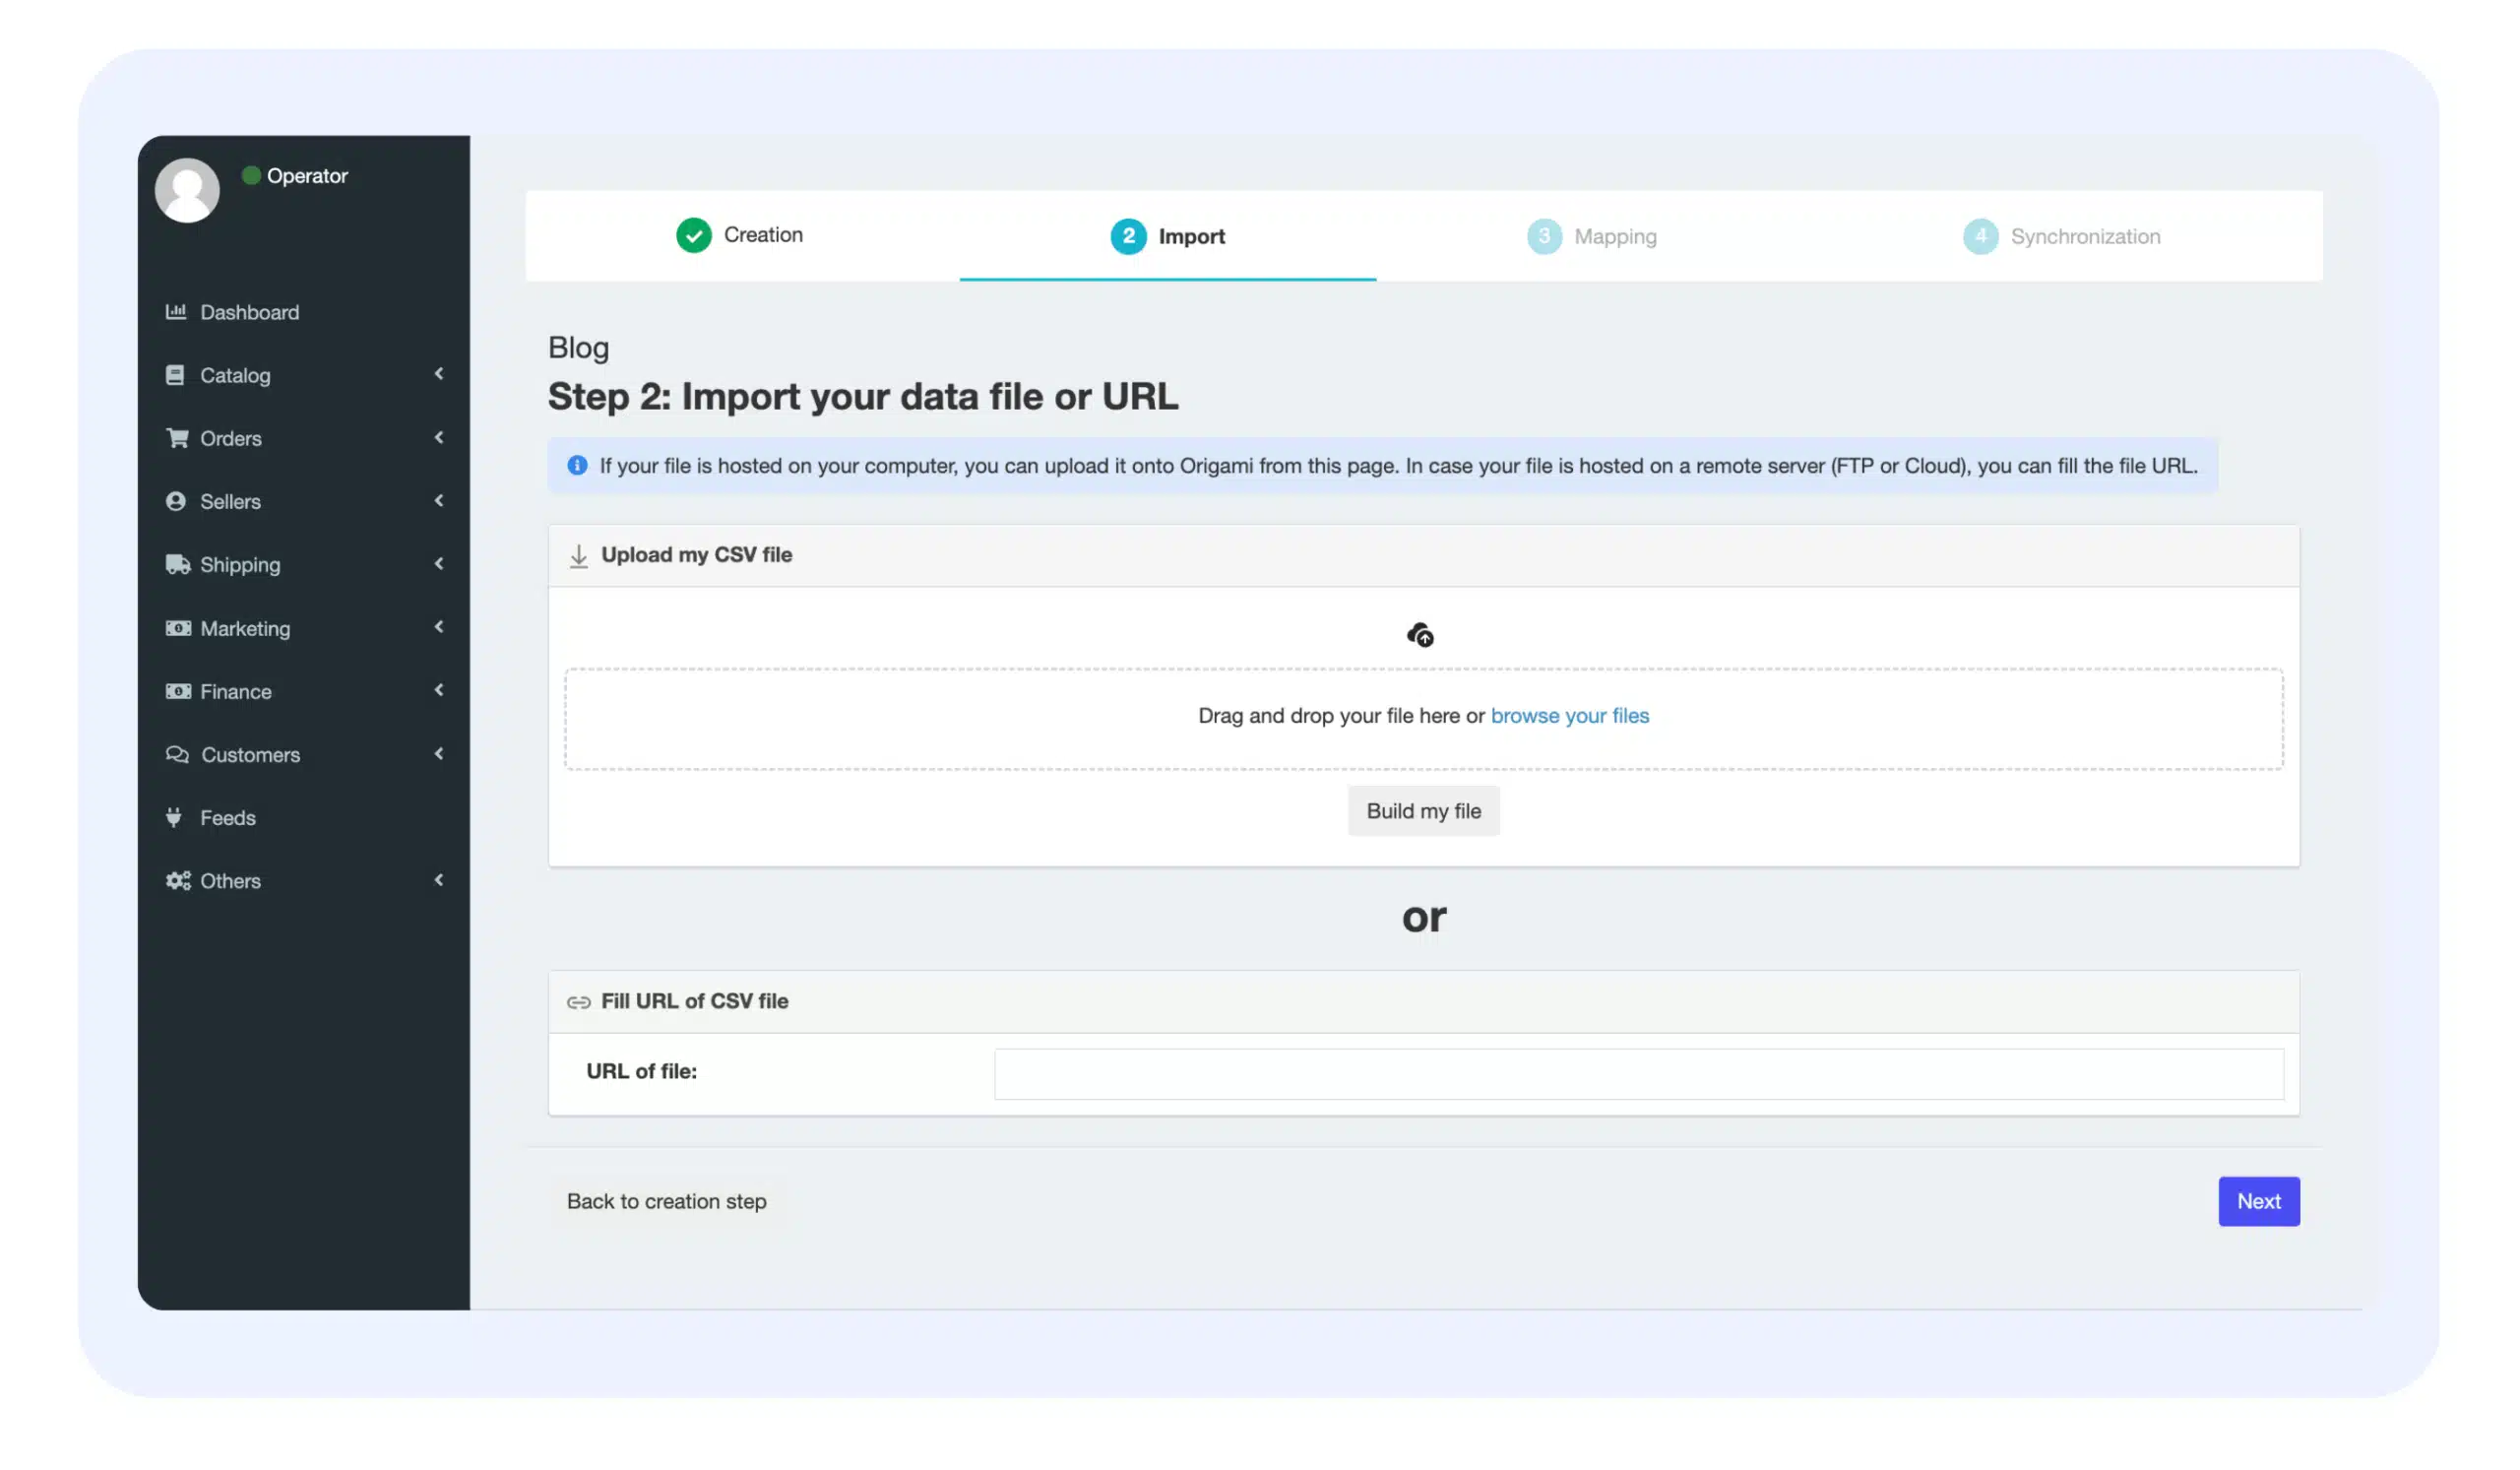Click the step 2 Import circle
Screen dimensions: 2520x1470
point(1128,236)
